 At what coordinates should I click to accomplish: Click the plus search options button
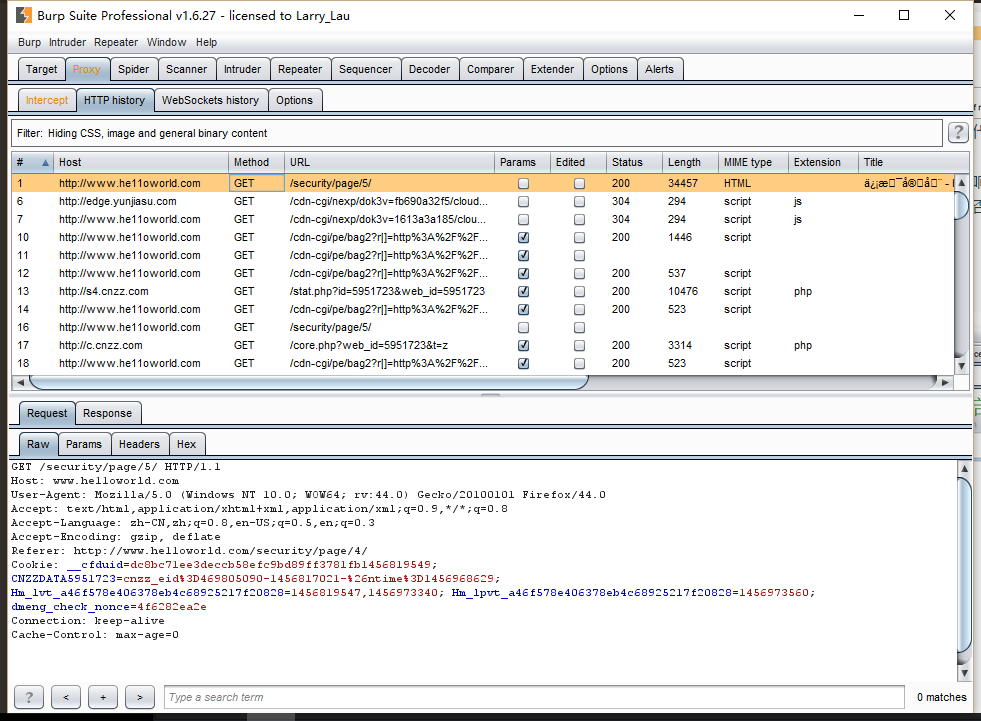tap(103, 697)
